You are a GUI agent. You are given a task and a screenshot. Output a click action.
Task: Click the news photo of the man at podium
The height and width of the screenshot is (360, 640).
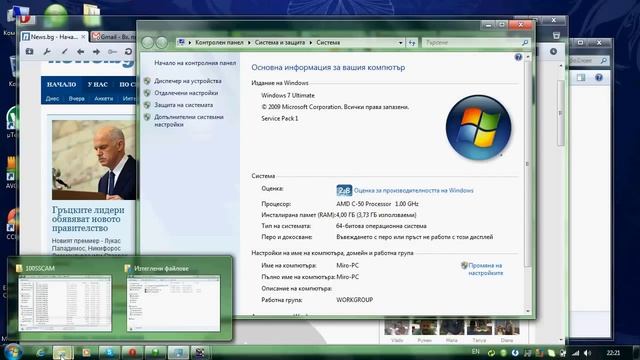click(93, 160)
